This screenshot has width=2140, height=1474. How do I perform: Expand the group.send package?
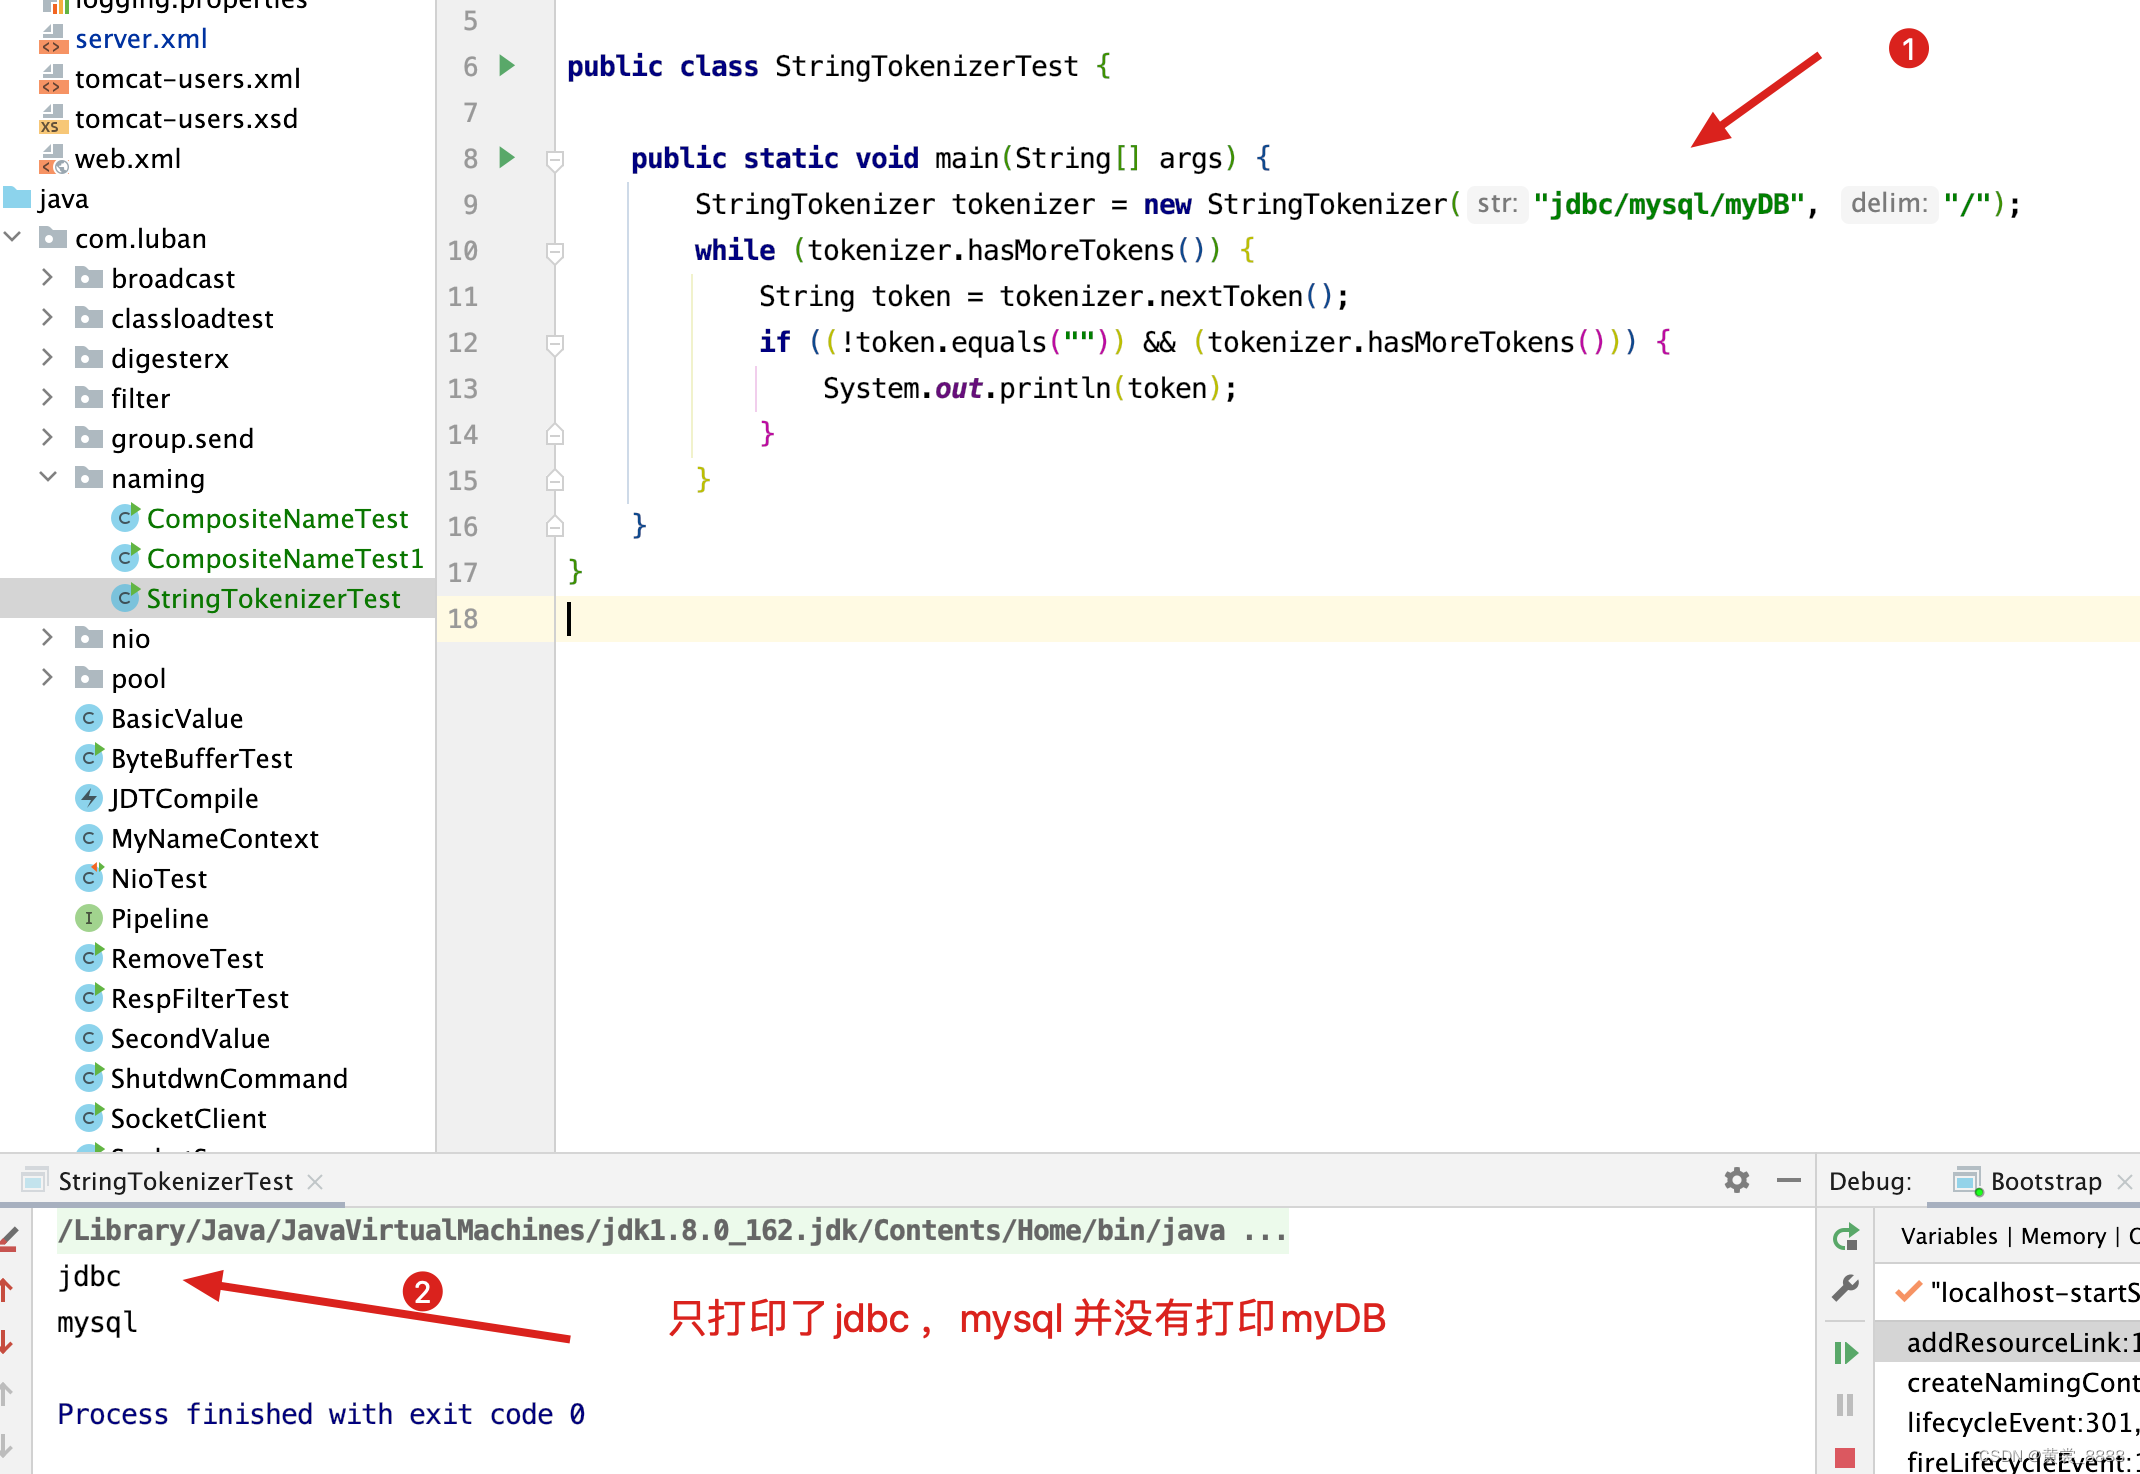[47, 437]
